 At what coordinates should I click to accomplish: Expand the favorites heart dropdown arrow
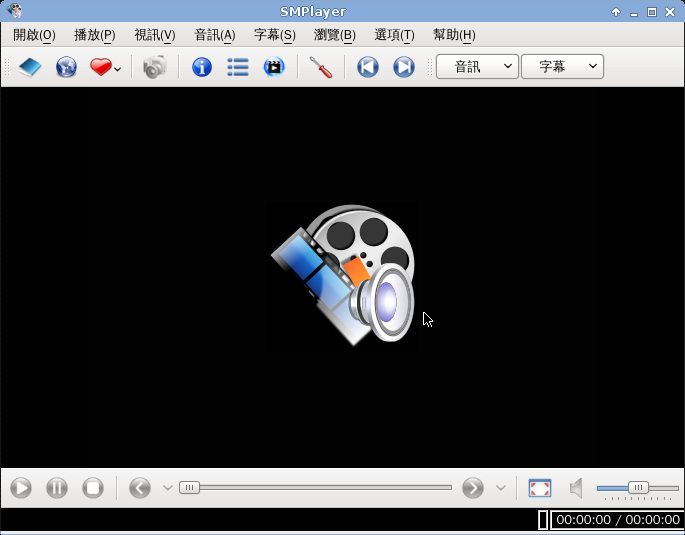coord(118,69)
